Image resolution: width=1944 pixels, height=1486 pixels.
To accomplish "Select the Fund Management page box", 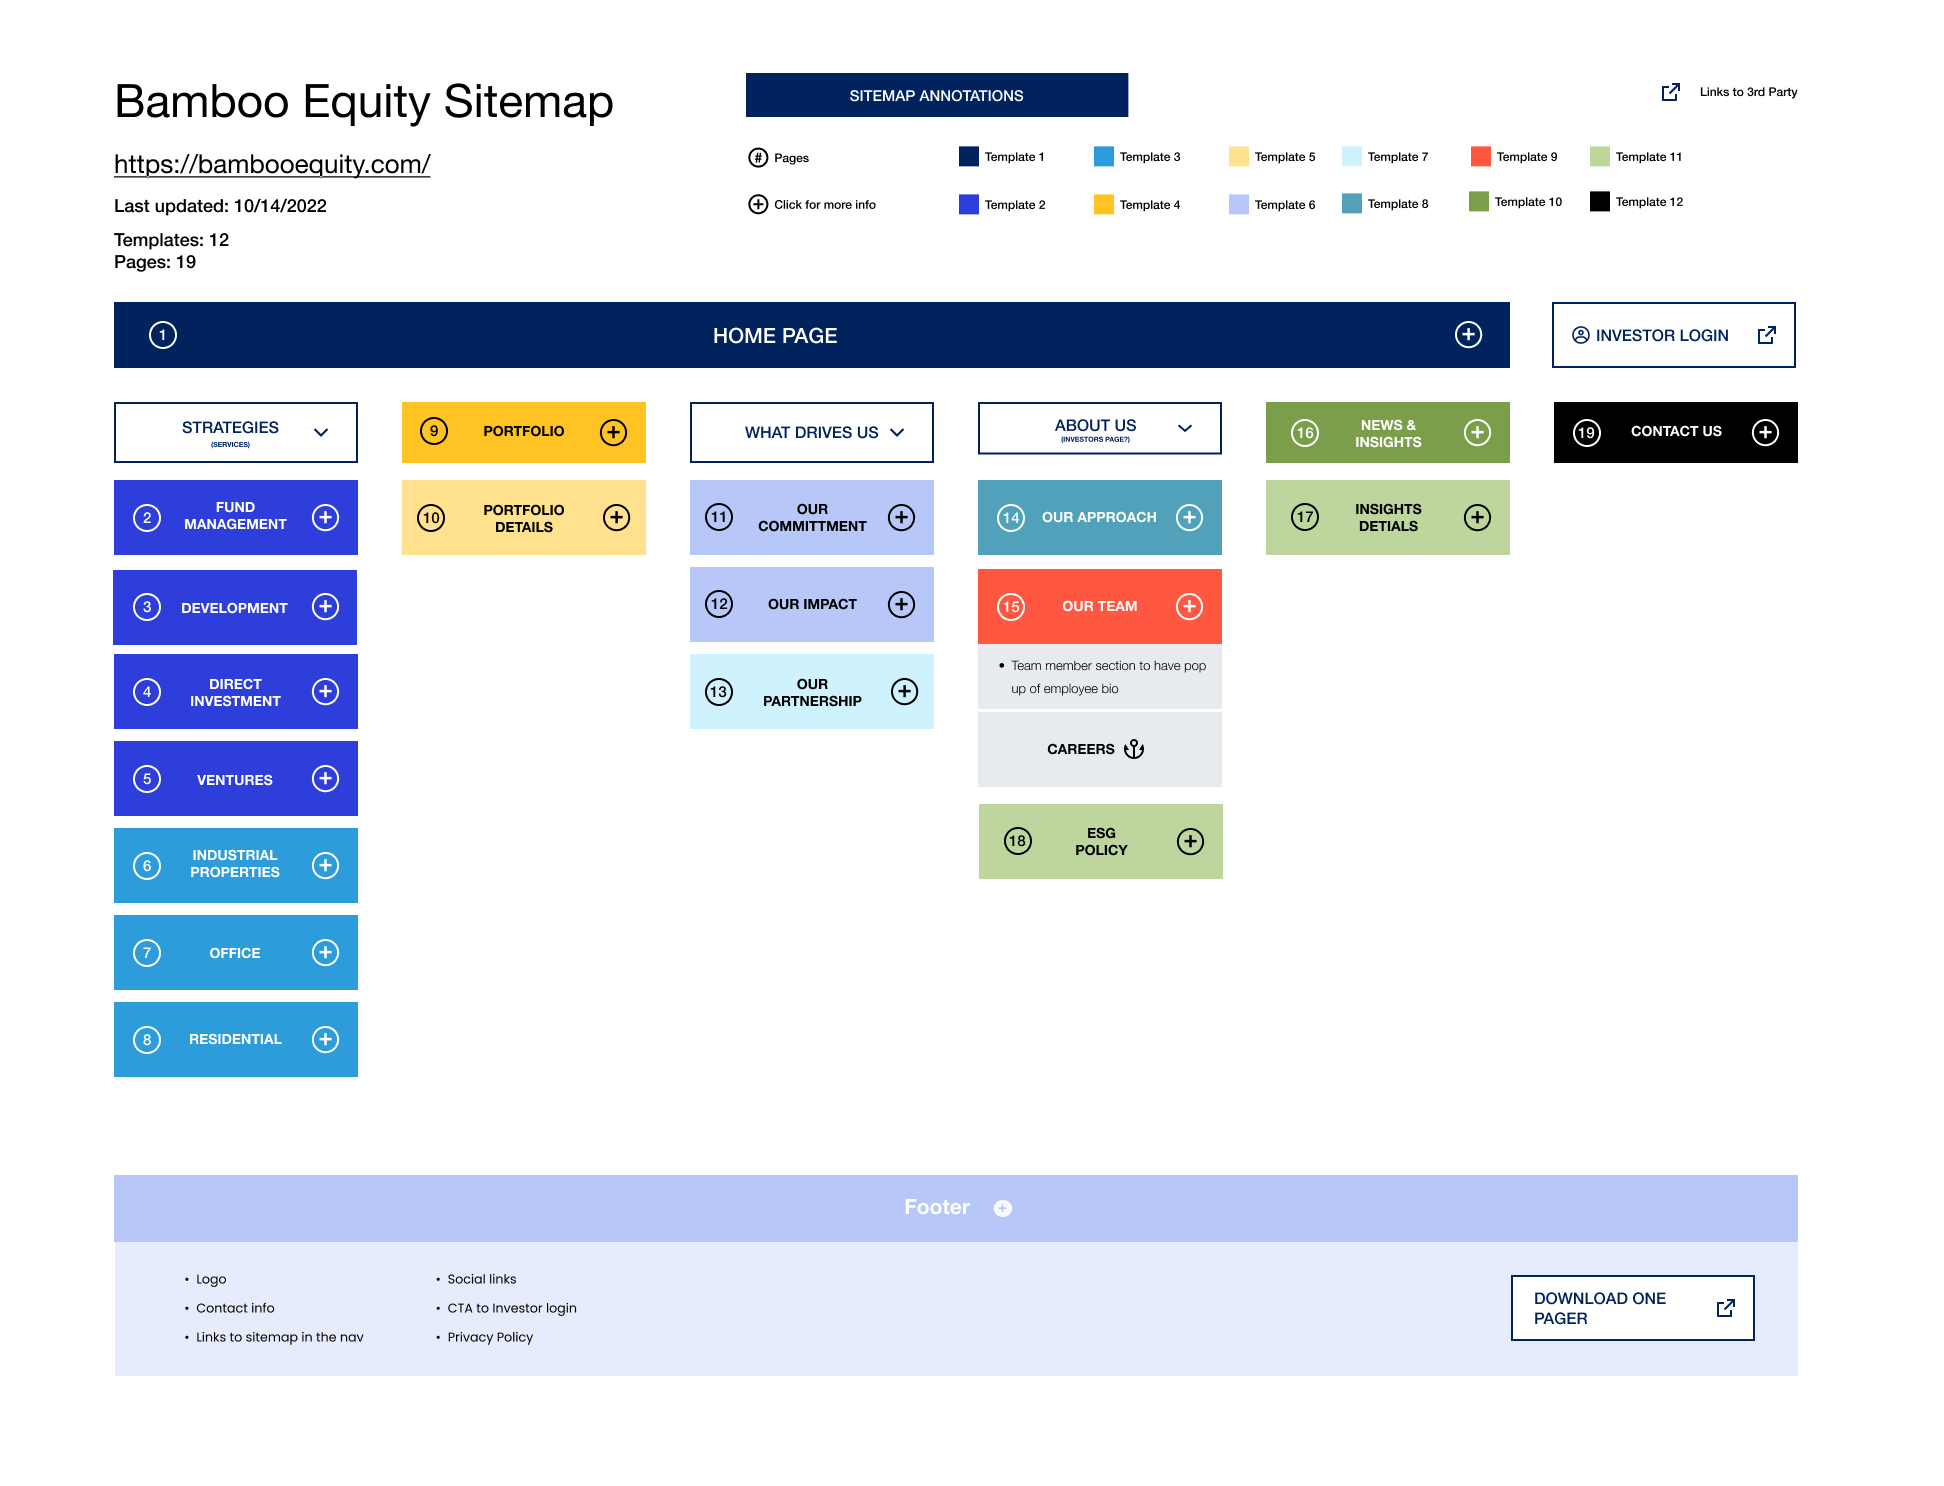I will [235, 517].
